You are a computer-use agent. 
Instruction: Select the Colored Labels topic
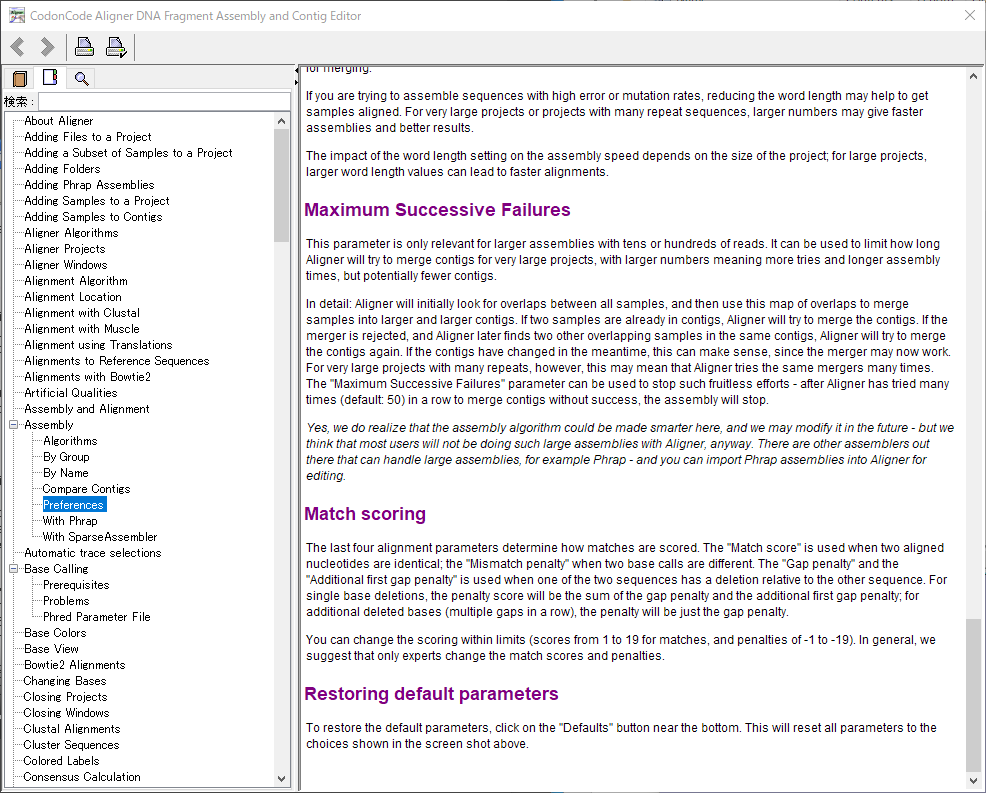coord(61,761)
